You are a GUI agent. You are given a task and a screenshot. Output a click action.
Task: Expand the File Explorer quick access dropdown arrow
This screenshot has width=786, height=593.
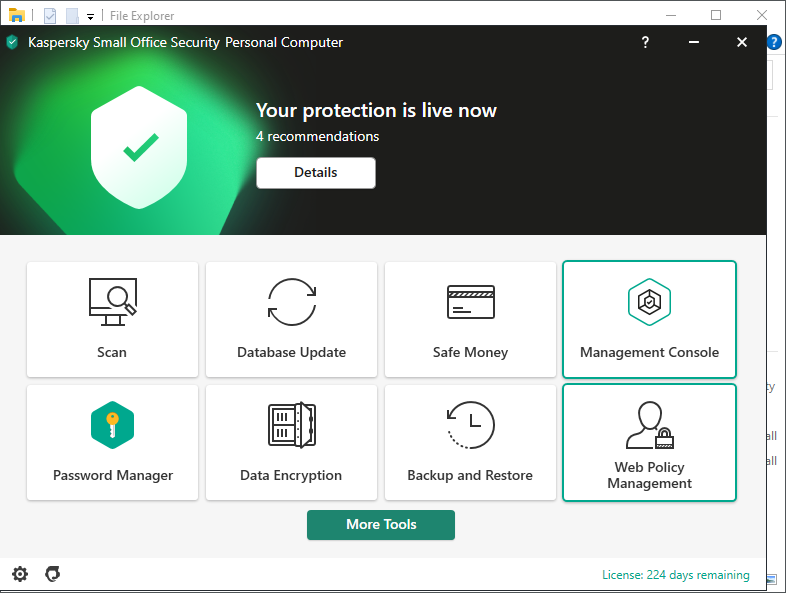90,16
